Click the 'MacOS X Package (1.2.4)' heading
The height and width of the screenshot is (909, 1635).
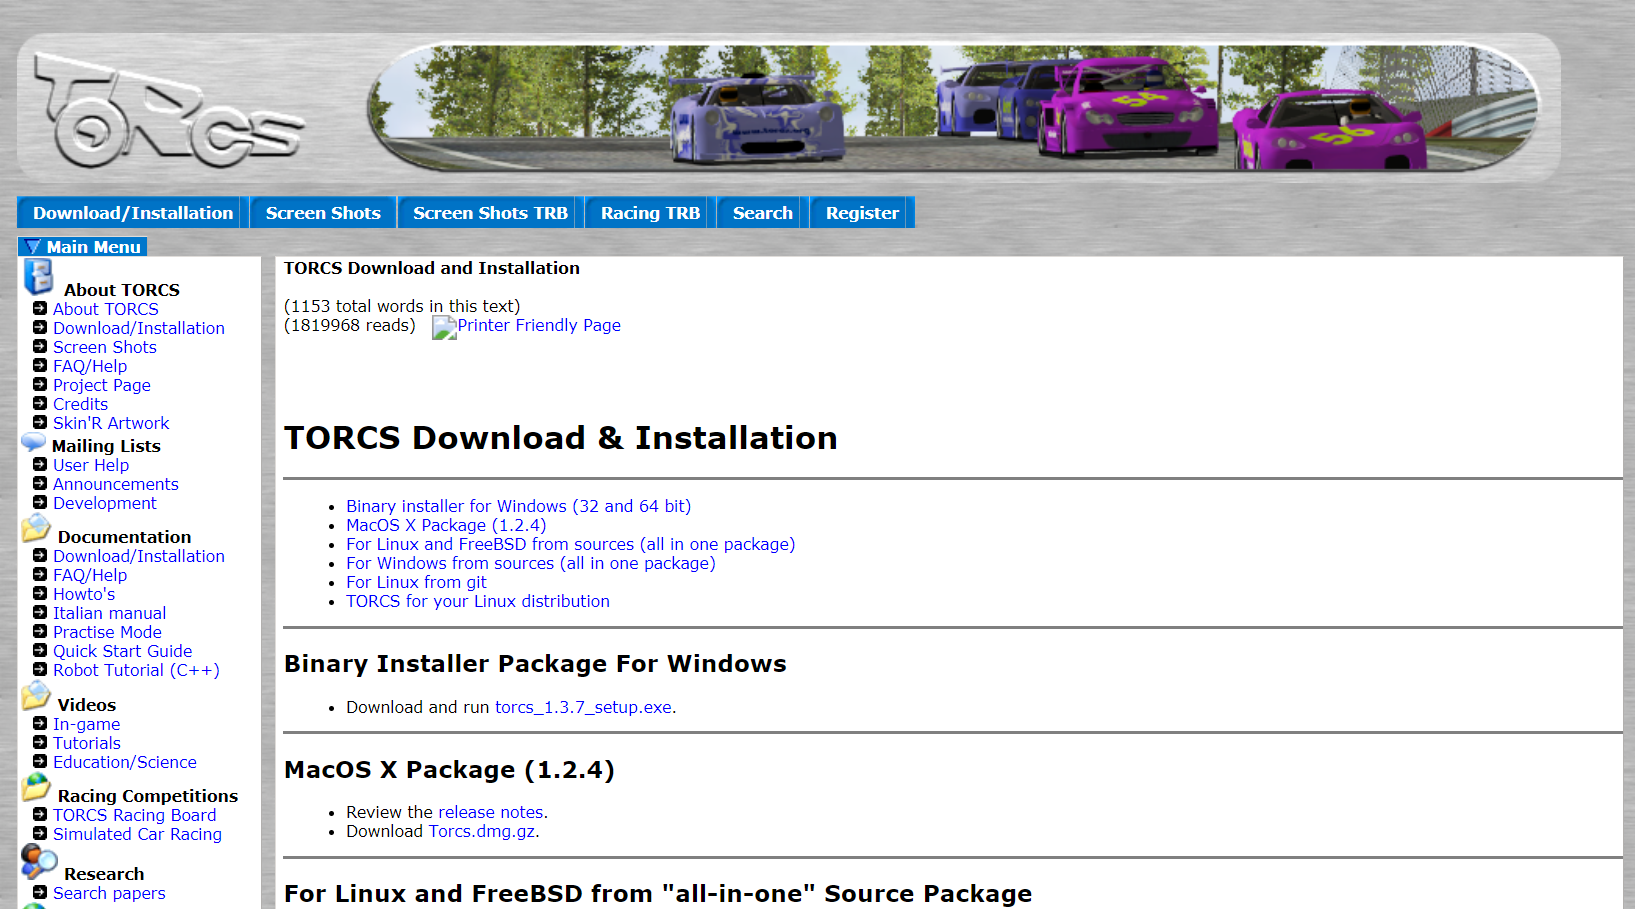[x=449, y=770]
